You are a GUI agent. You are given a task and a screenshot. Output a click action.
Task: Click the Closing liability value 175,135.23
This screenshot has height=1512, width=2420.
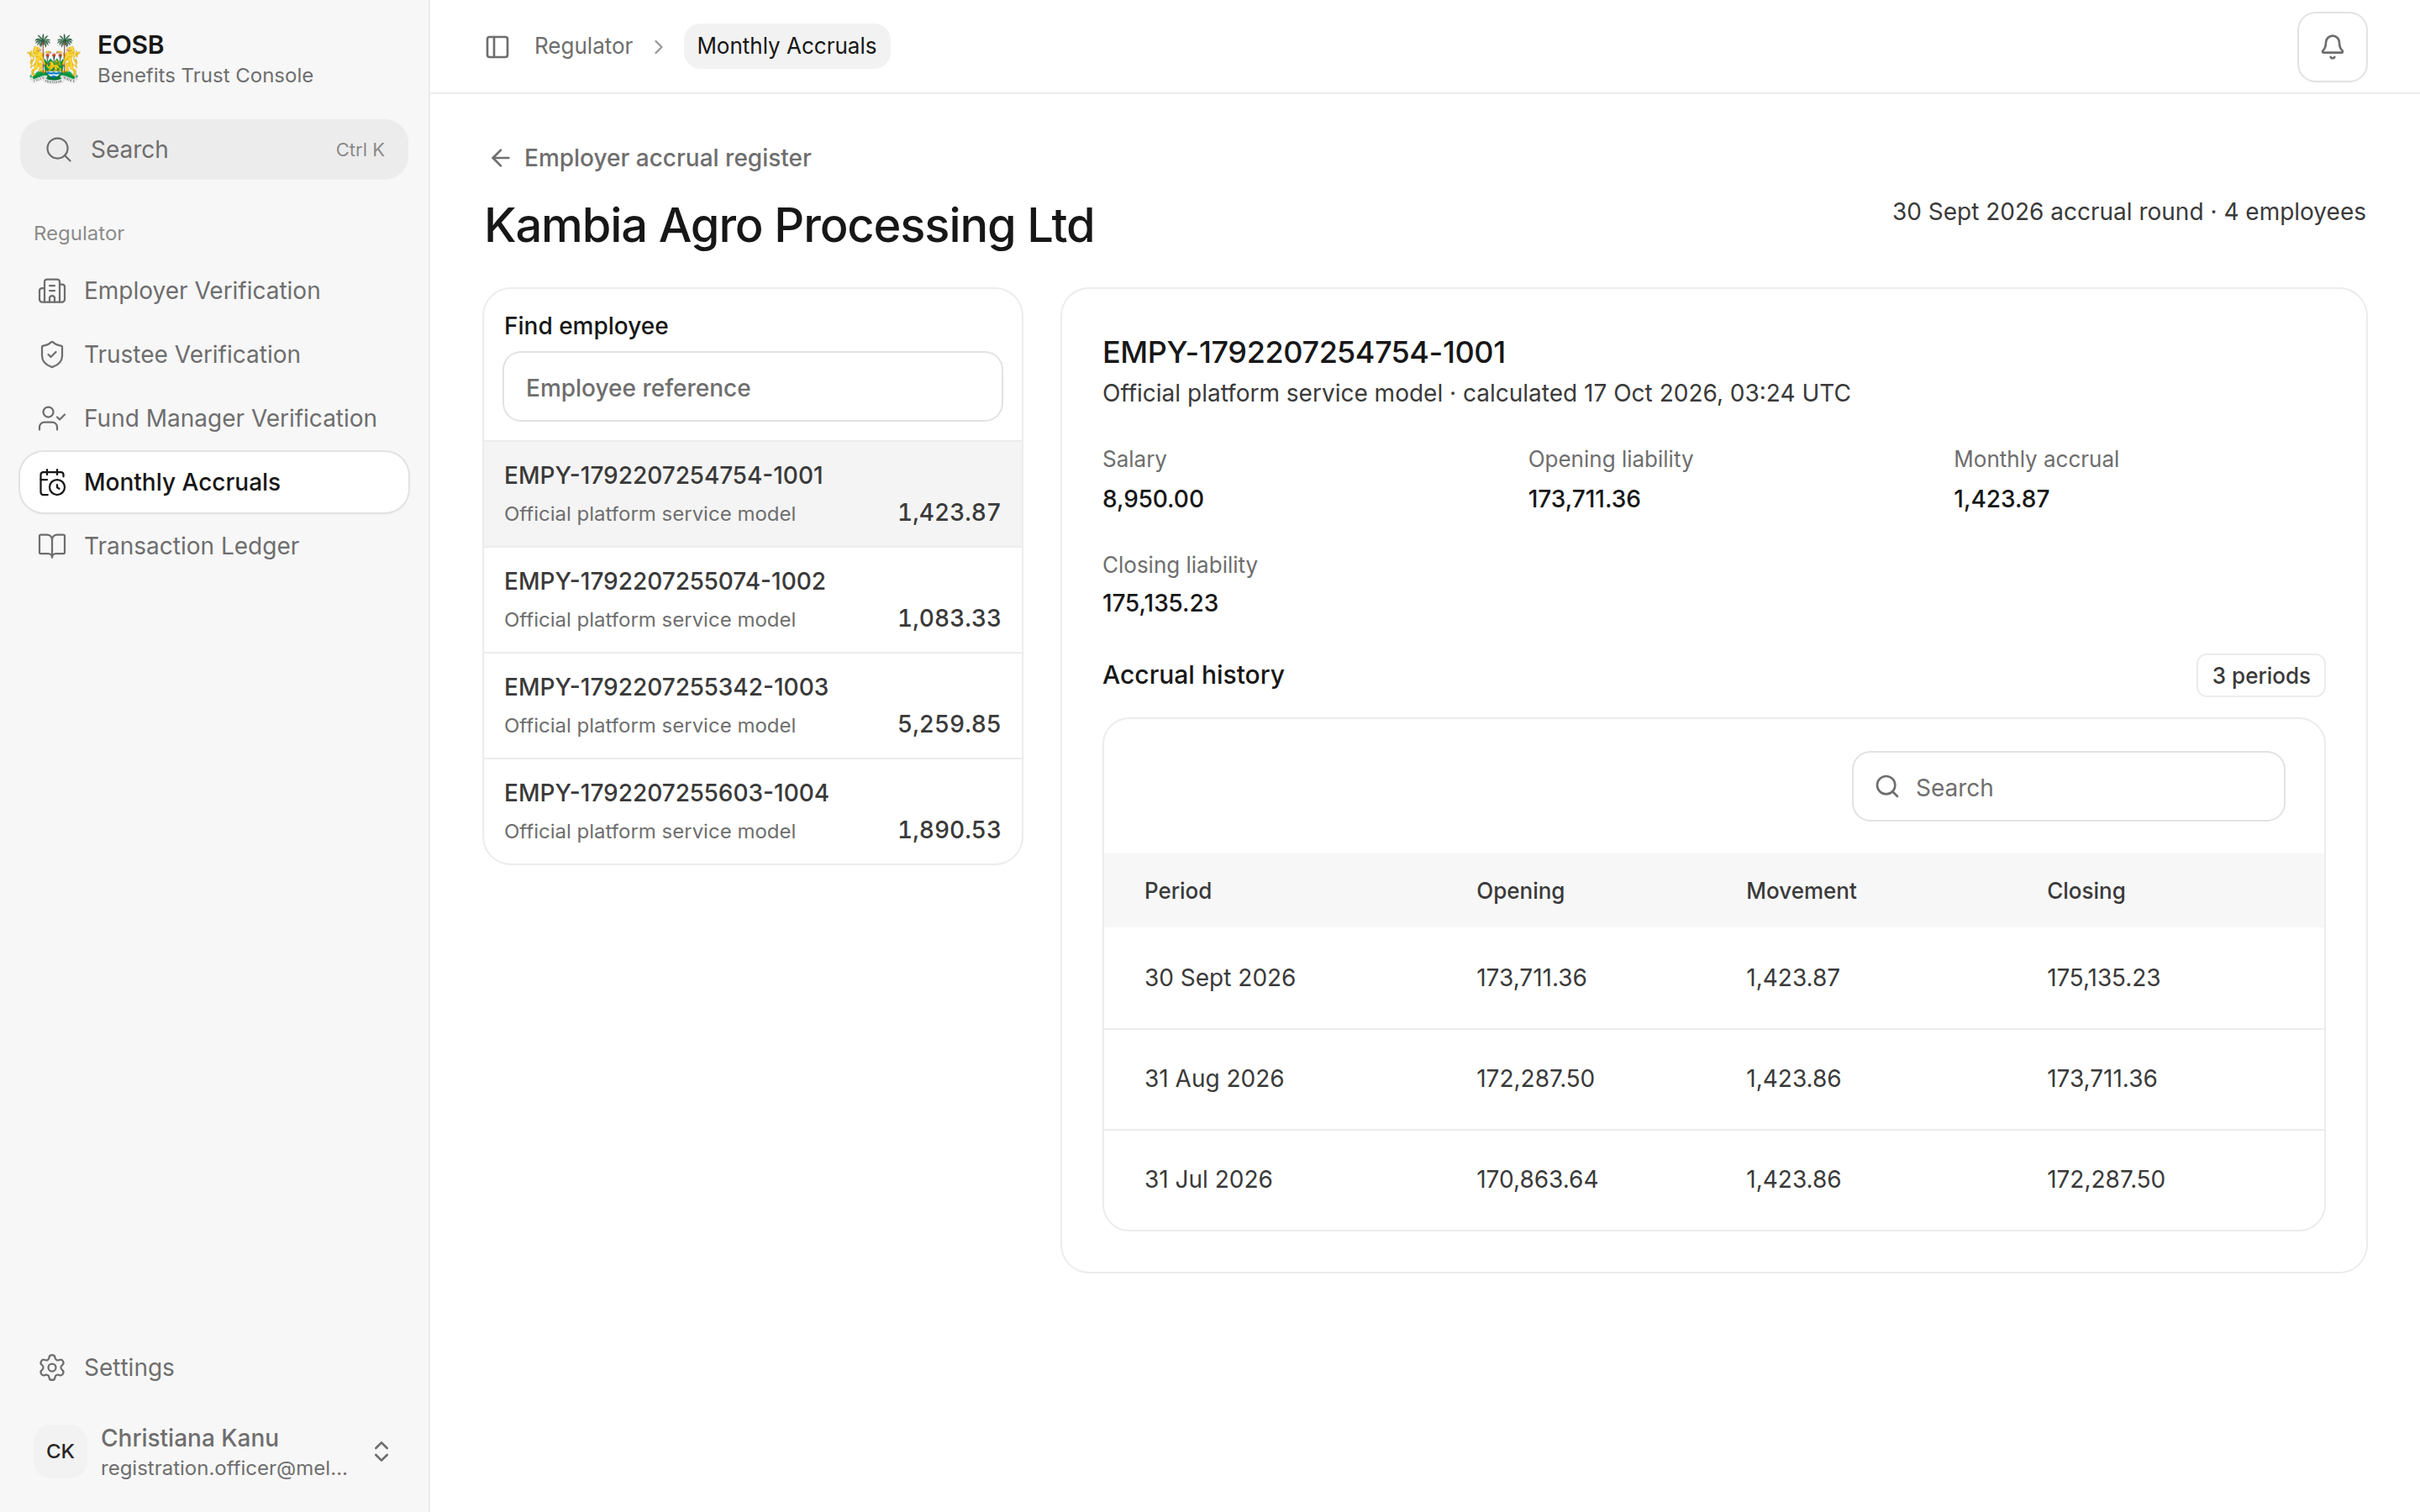(1159, 603)
